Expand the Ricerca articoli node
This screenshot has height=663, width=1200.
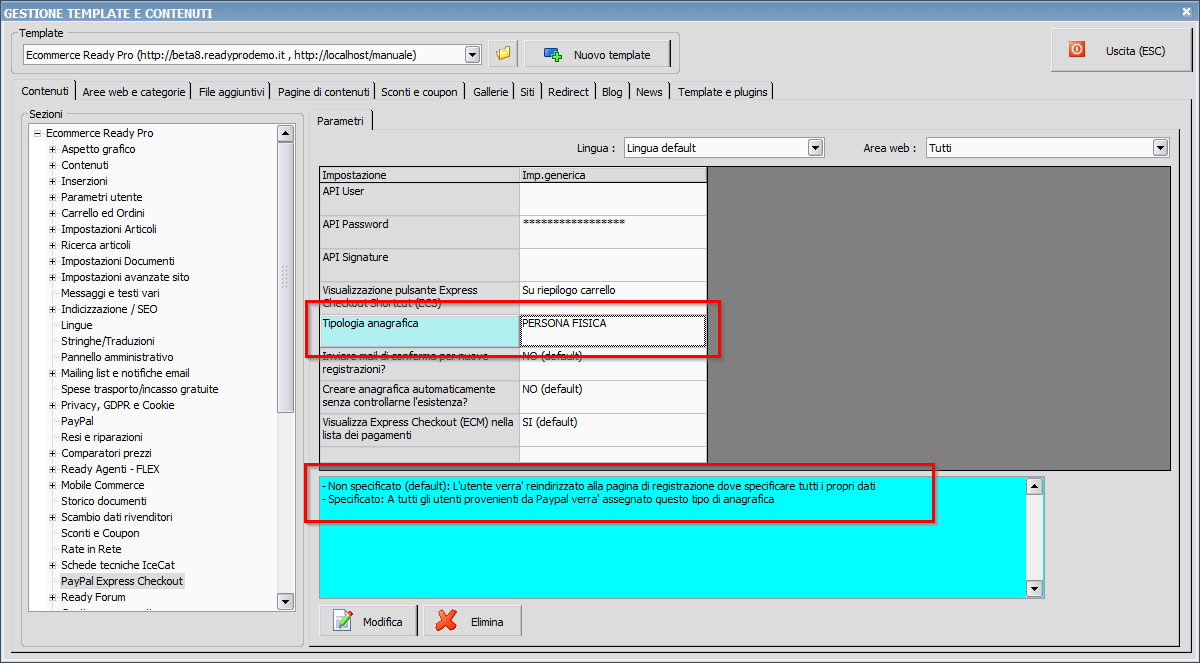(x=53, y=245)
